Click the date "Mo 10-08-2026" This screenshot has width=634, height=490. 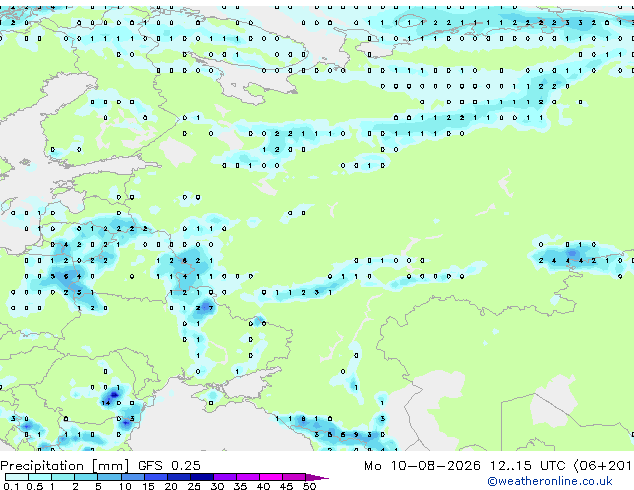pos(422,466)
